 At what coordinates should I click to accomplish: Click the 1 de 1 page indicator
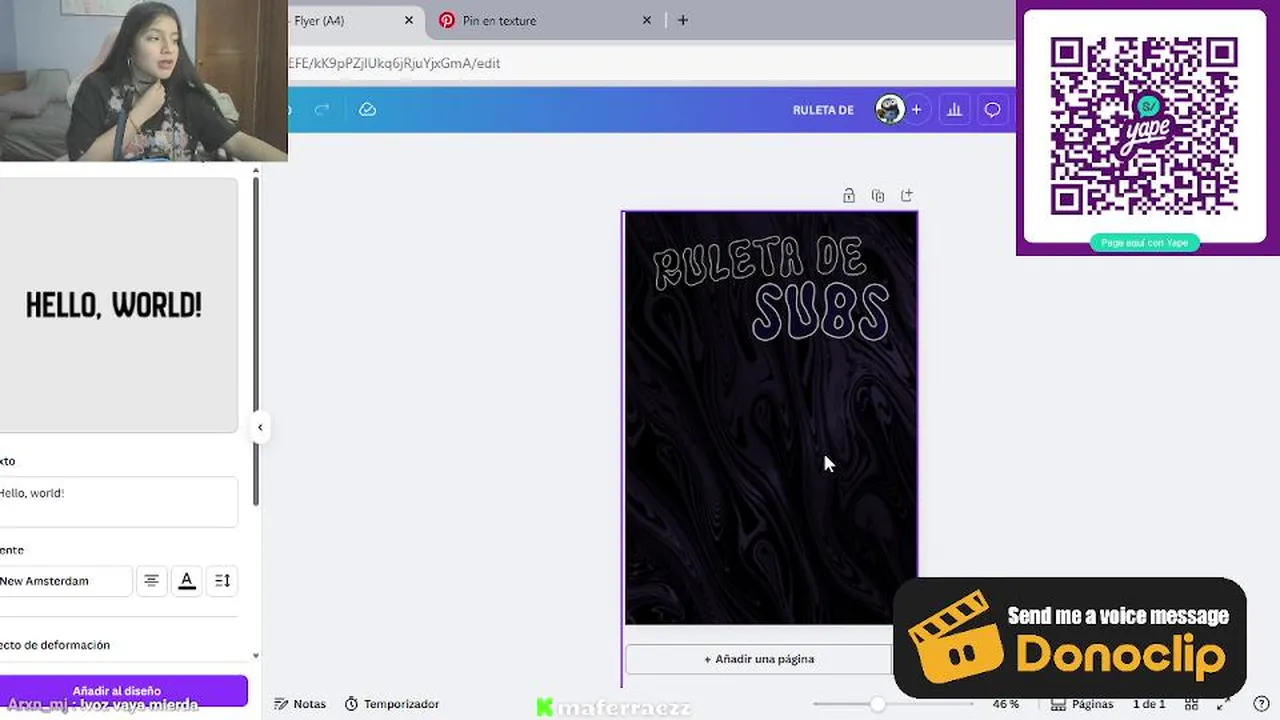pos(1149,704)
